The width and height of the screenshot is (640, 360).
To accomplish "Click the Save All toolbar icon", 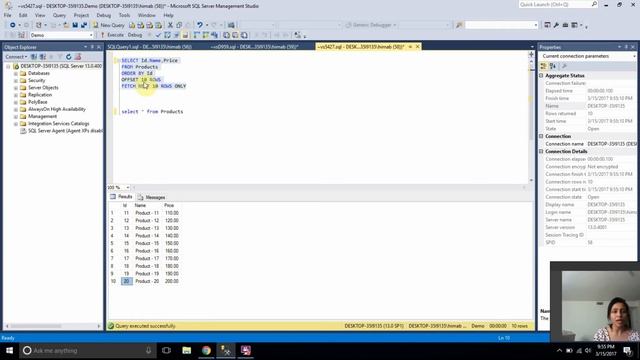I will pyautogui.click(x=84, y=25).
